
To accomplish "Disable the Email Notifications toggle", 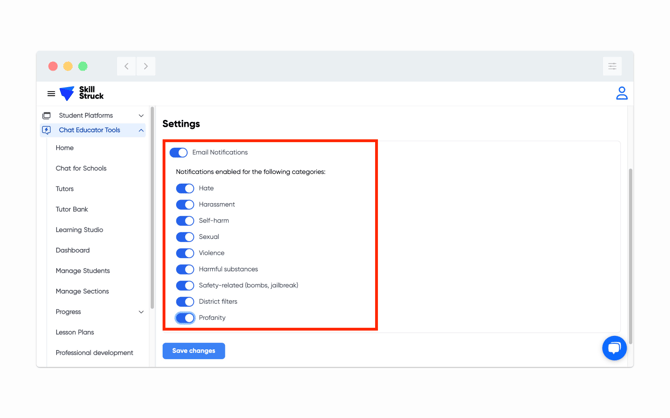I will 179,153.
